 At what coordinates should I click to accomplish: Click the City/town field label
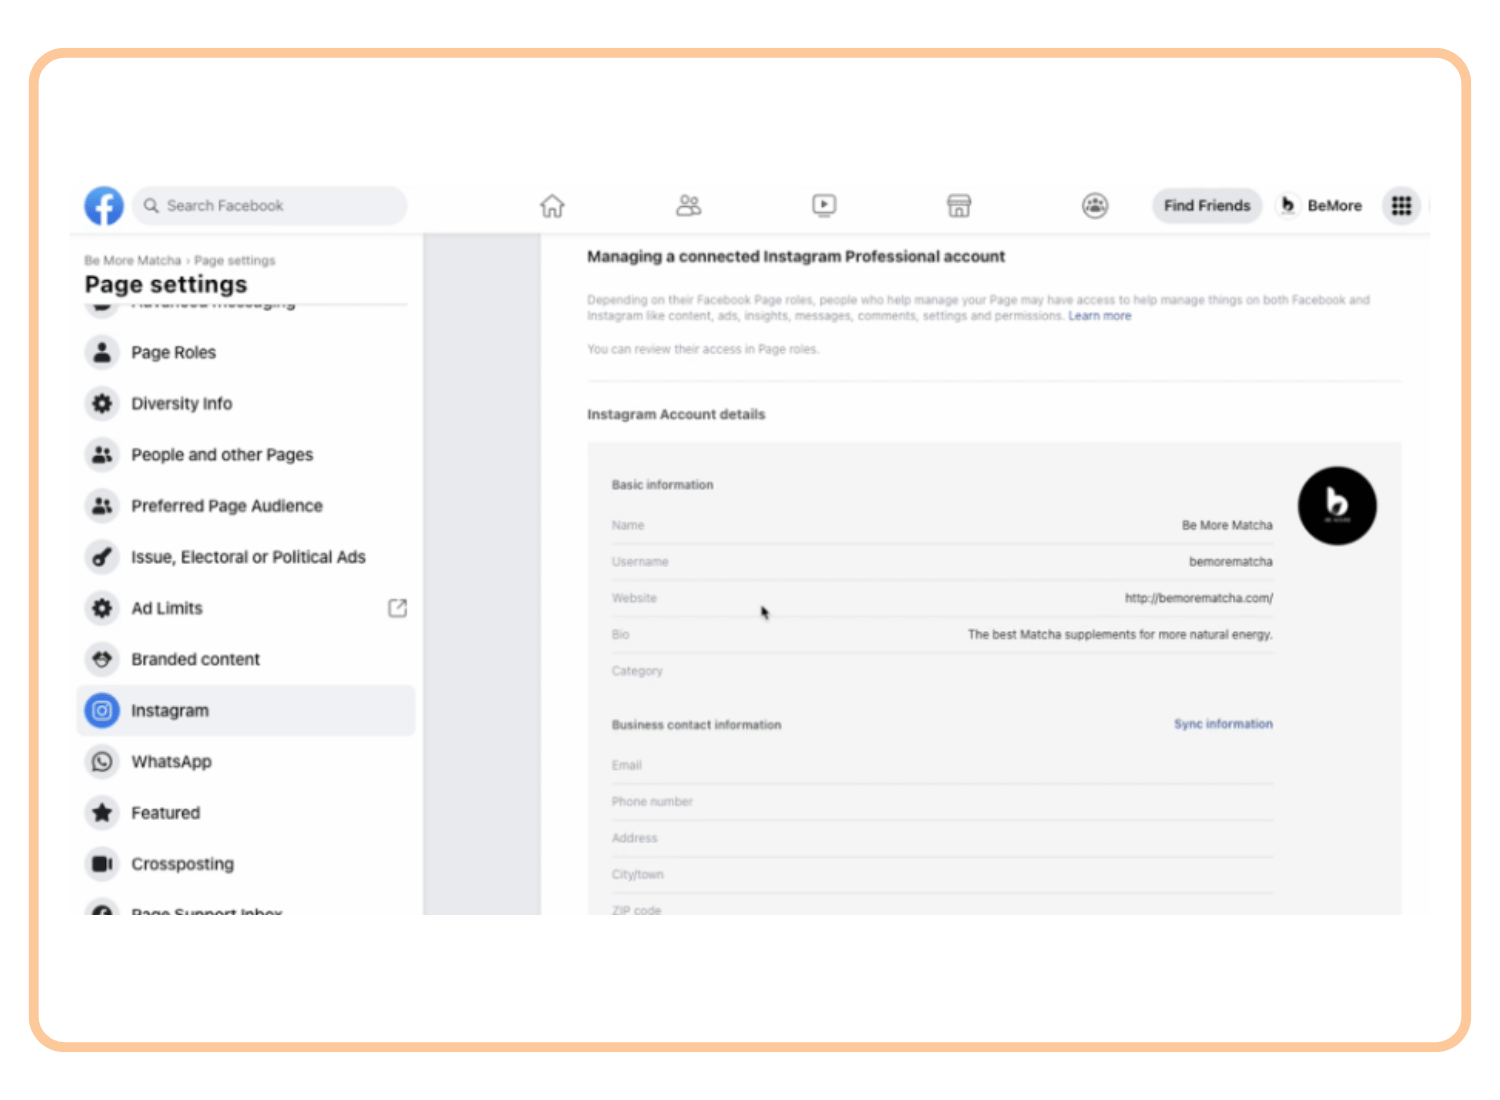(637, 875)
